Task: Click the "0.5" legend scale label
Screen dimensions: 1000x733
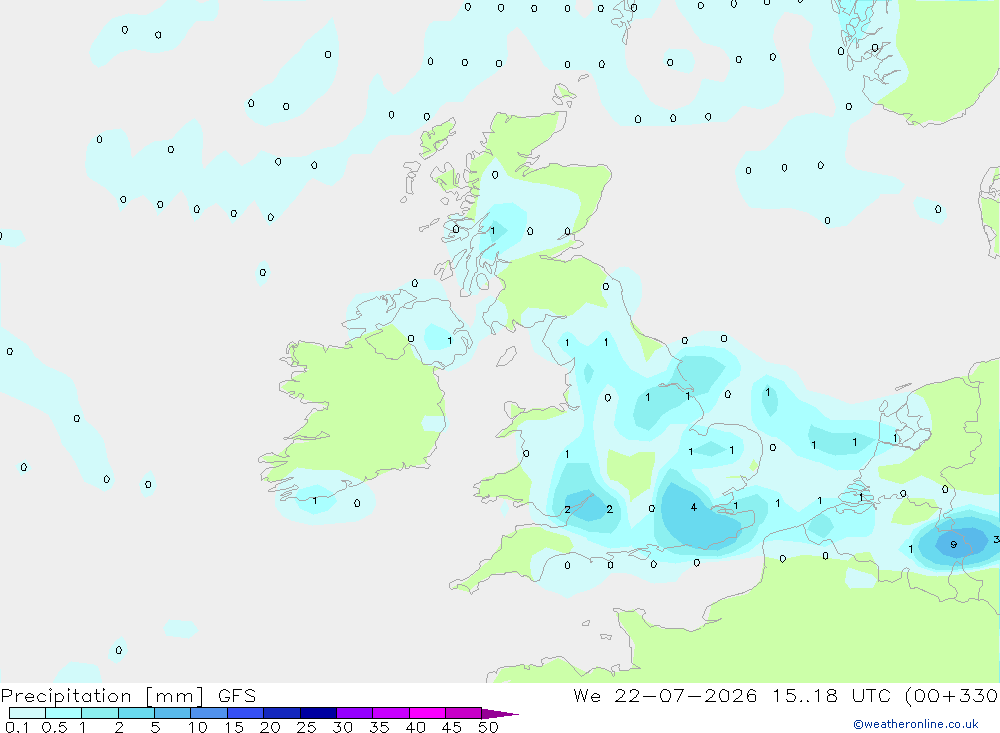Action: pos(54,727)
